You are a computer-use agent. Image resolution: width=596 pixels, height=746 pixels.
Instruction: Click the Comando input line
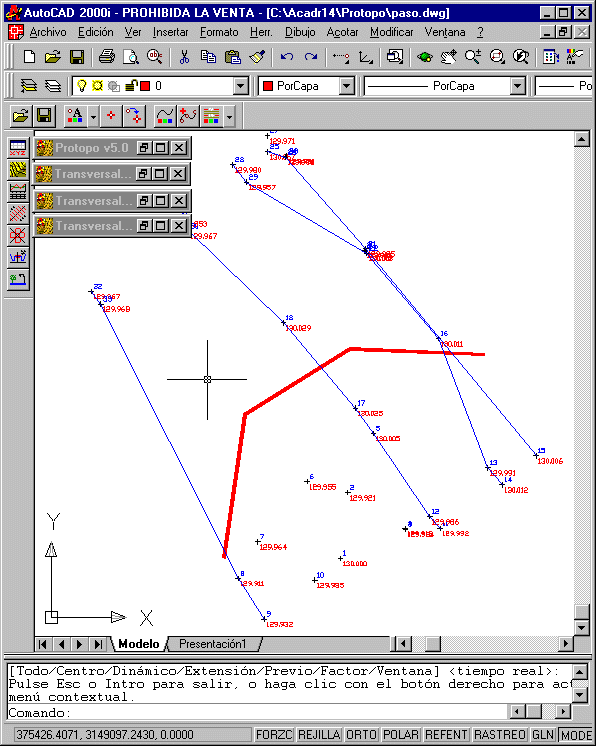point(258,712)
